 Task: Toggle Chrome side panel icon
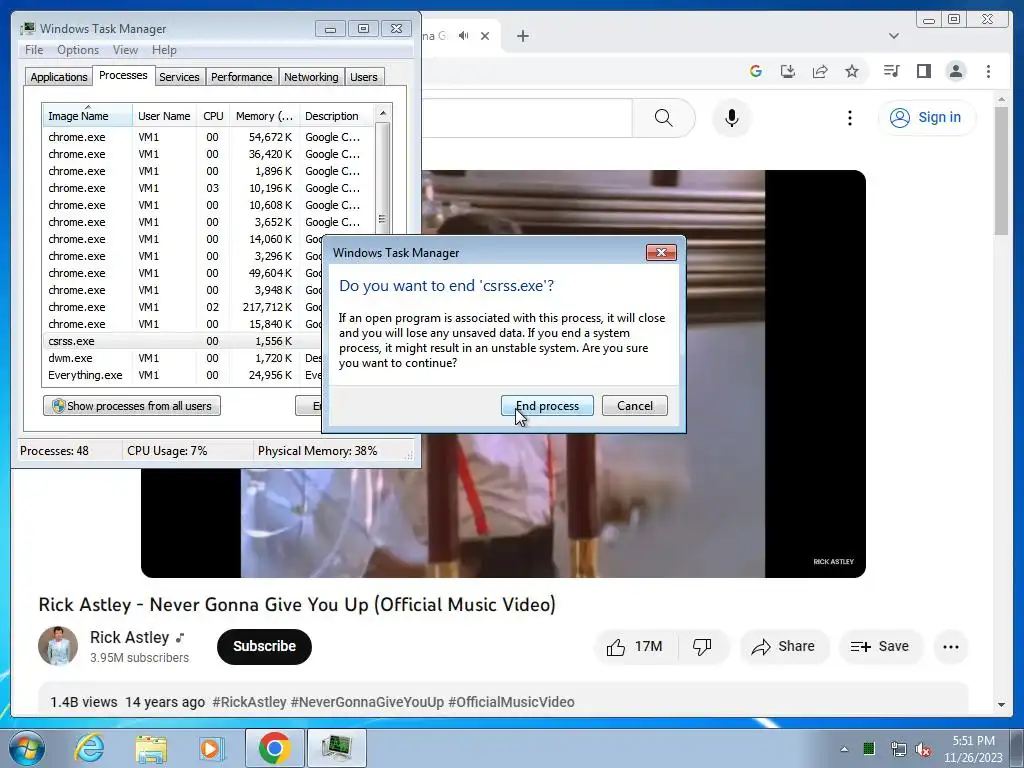coord(923,71)
